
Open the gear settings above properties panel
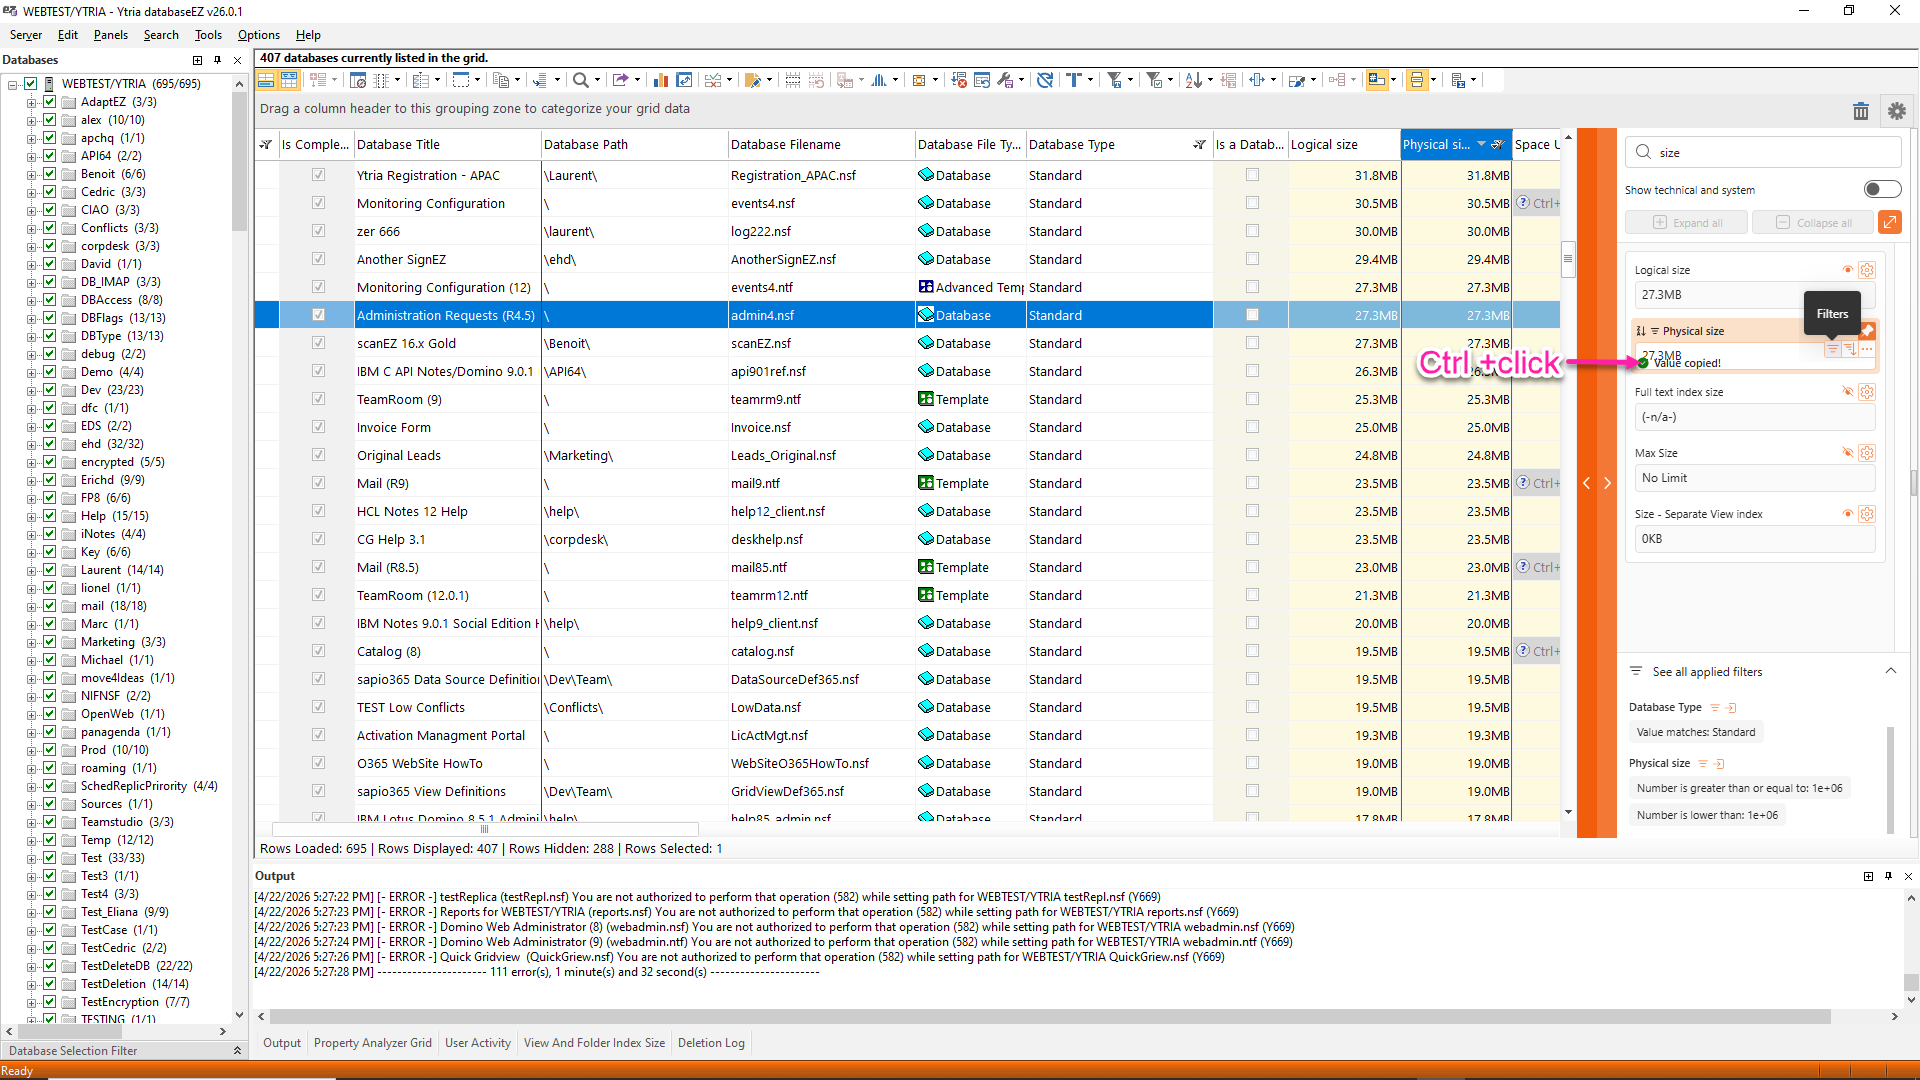pos(1896,111)
